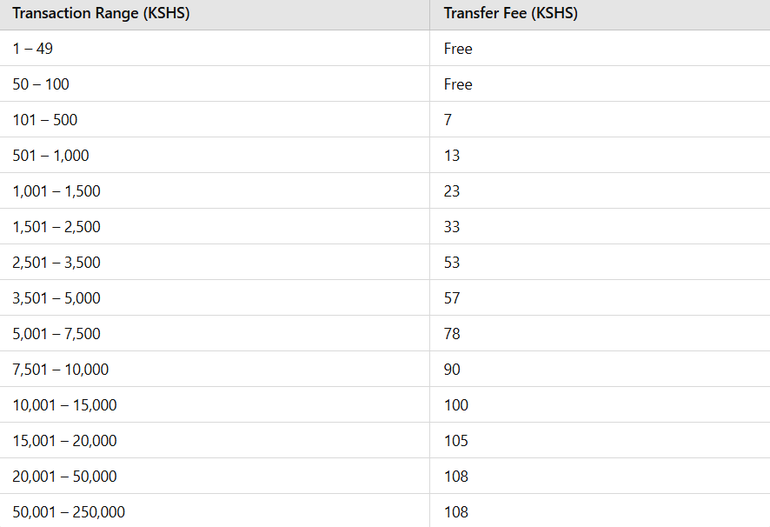Click the fee value 7
The width and height of the screenshot is (770, 527).
[x=448, y=120]
